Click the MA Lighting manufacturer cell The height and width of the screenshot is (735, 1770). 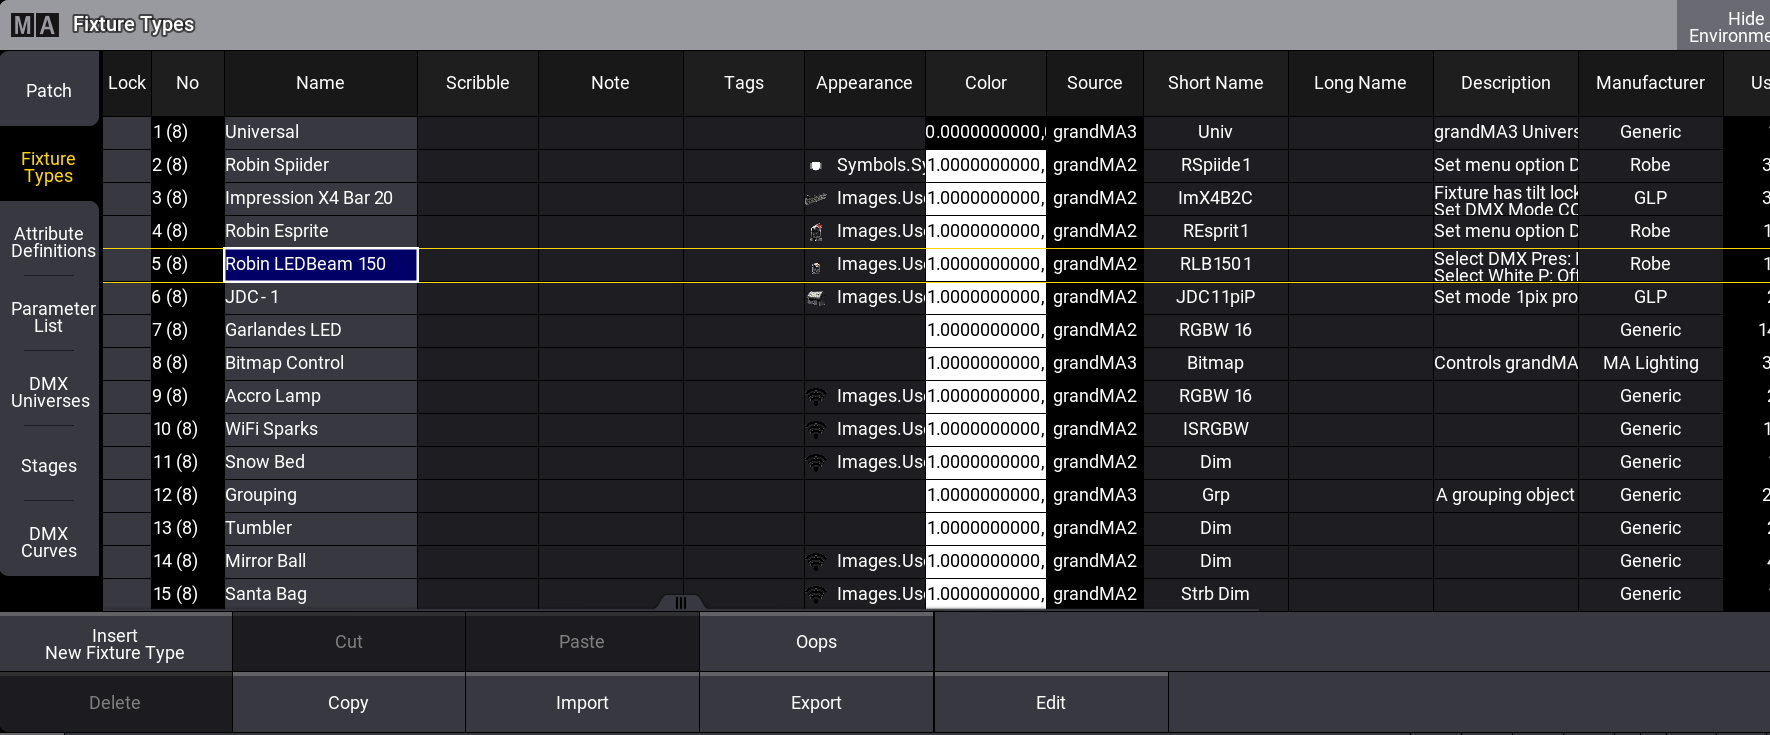1650,363
